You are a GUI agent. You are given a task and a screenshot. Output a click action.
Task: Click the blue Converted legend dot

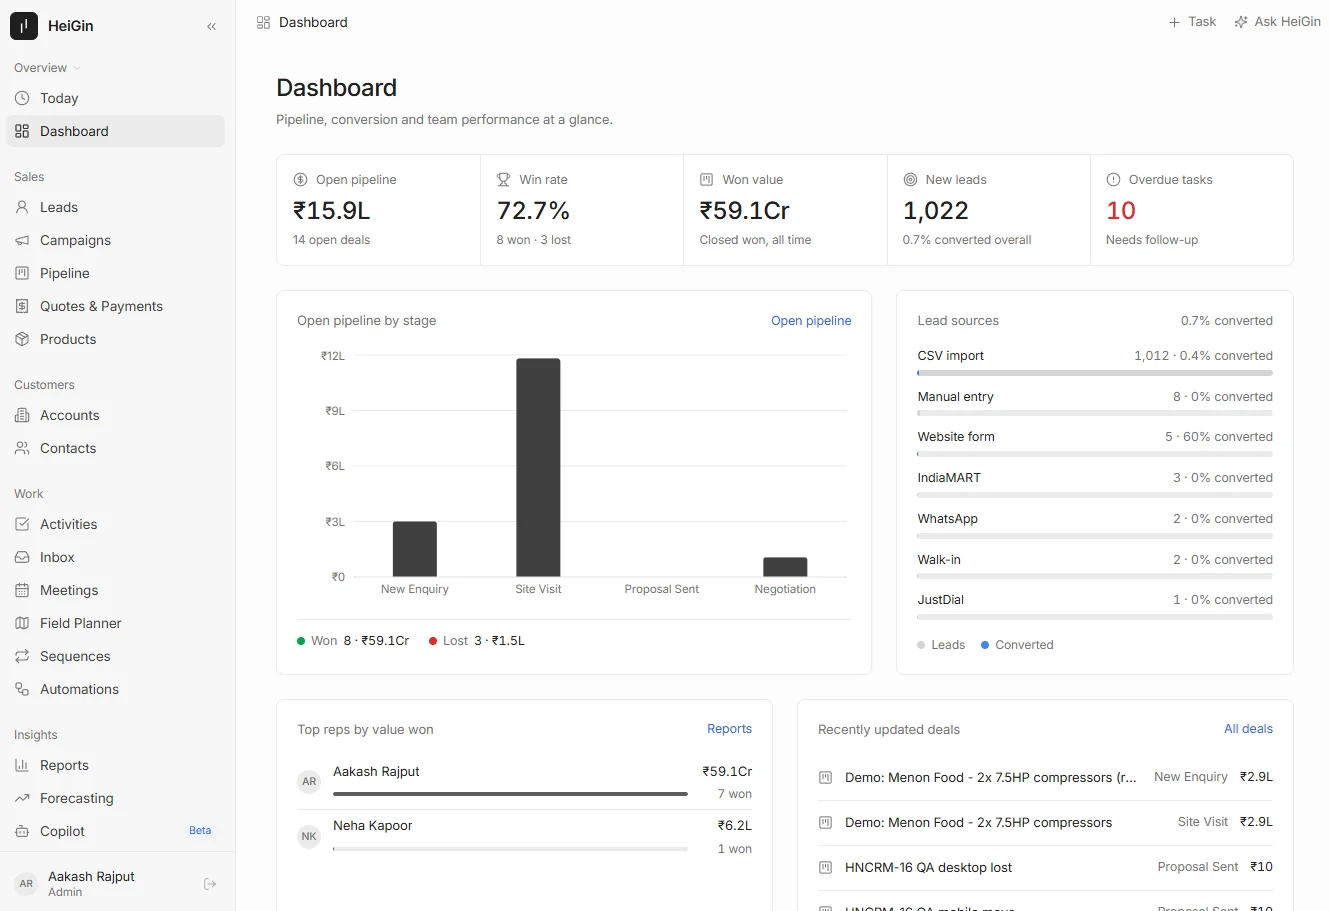[x=985, y=645]
